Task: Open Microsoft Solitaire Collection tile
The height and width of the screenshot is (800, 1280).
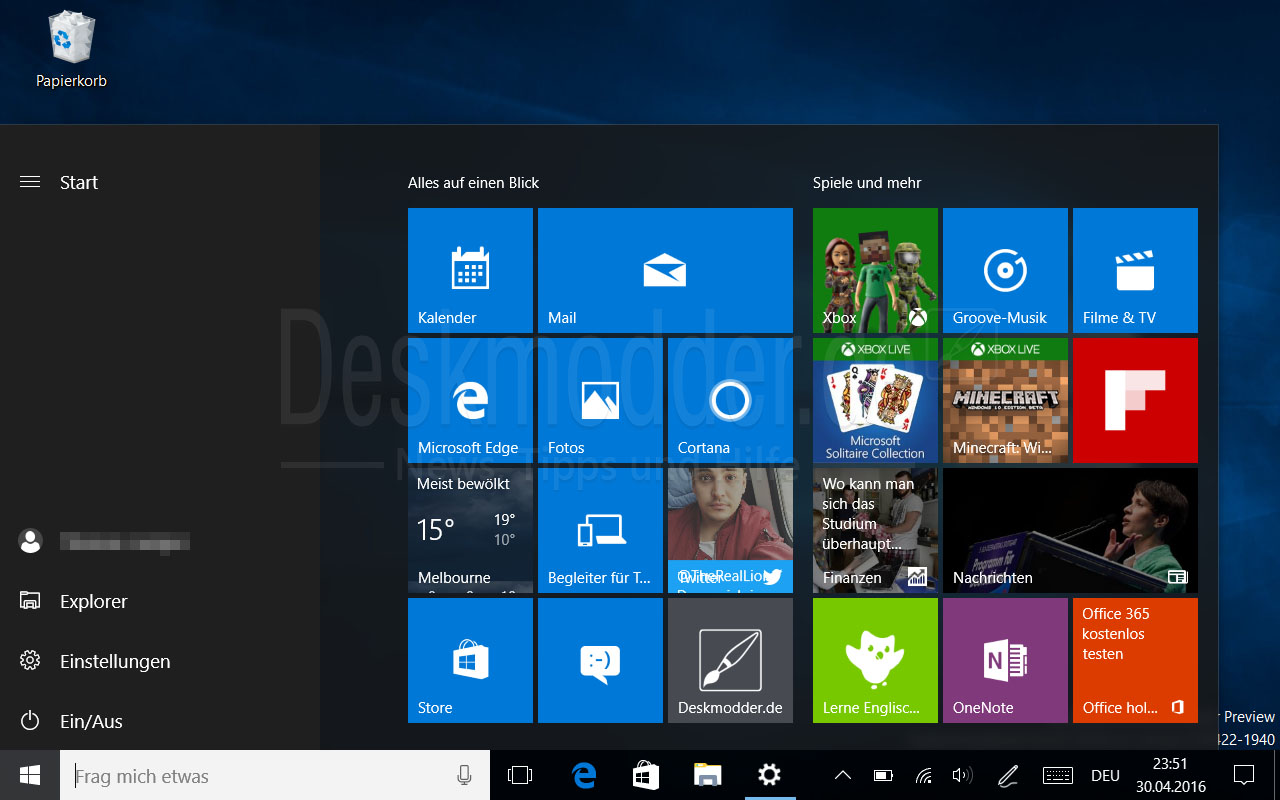Action: (x=875, y=400)
